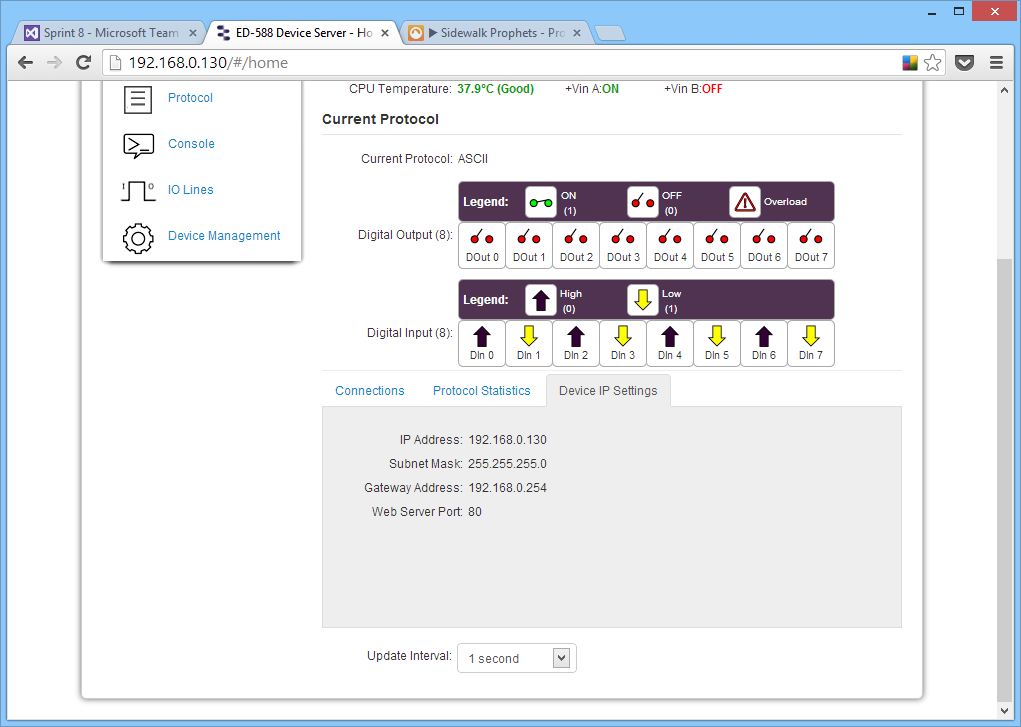Select the Device IP Settings tab
This screenshot has height=727, width=1021.
point(608,391)
